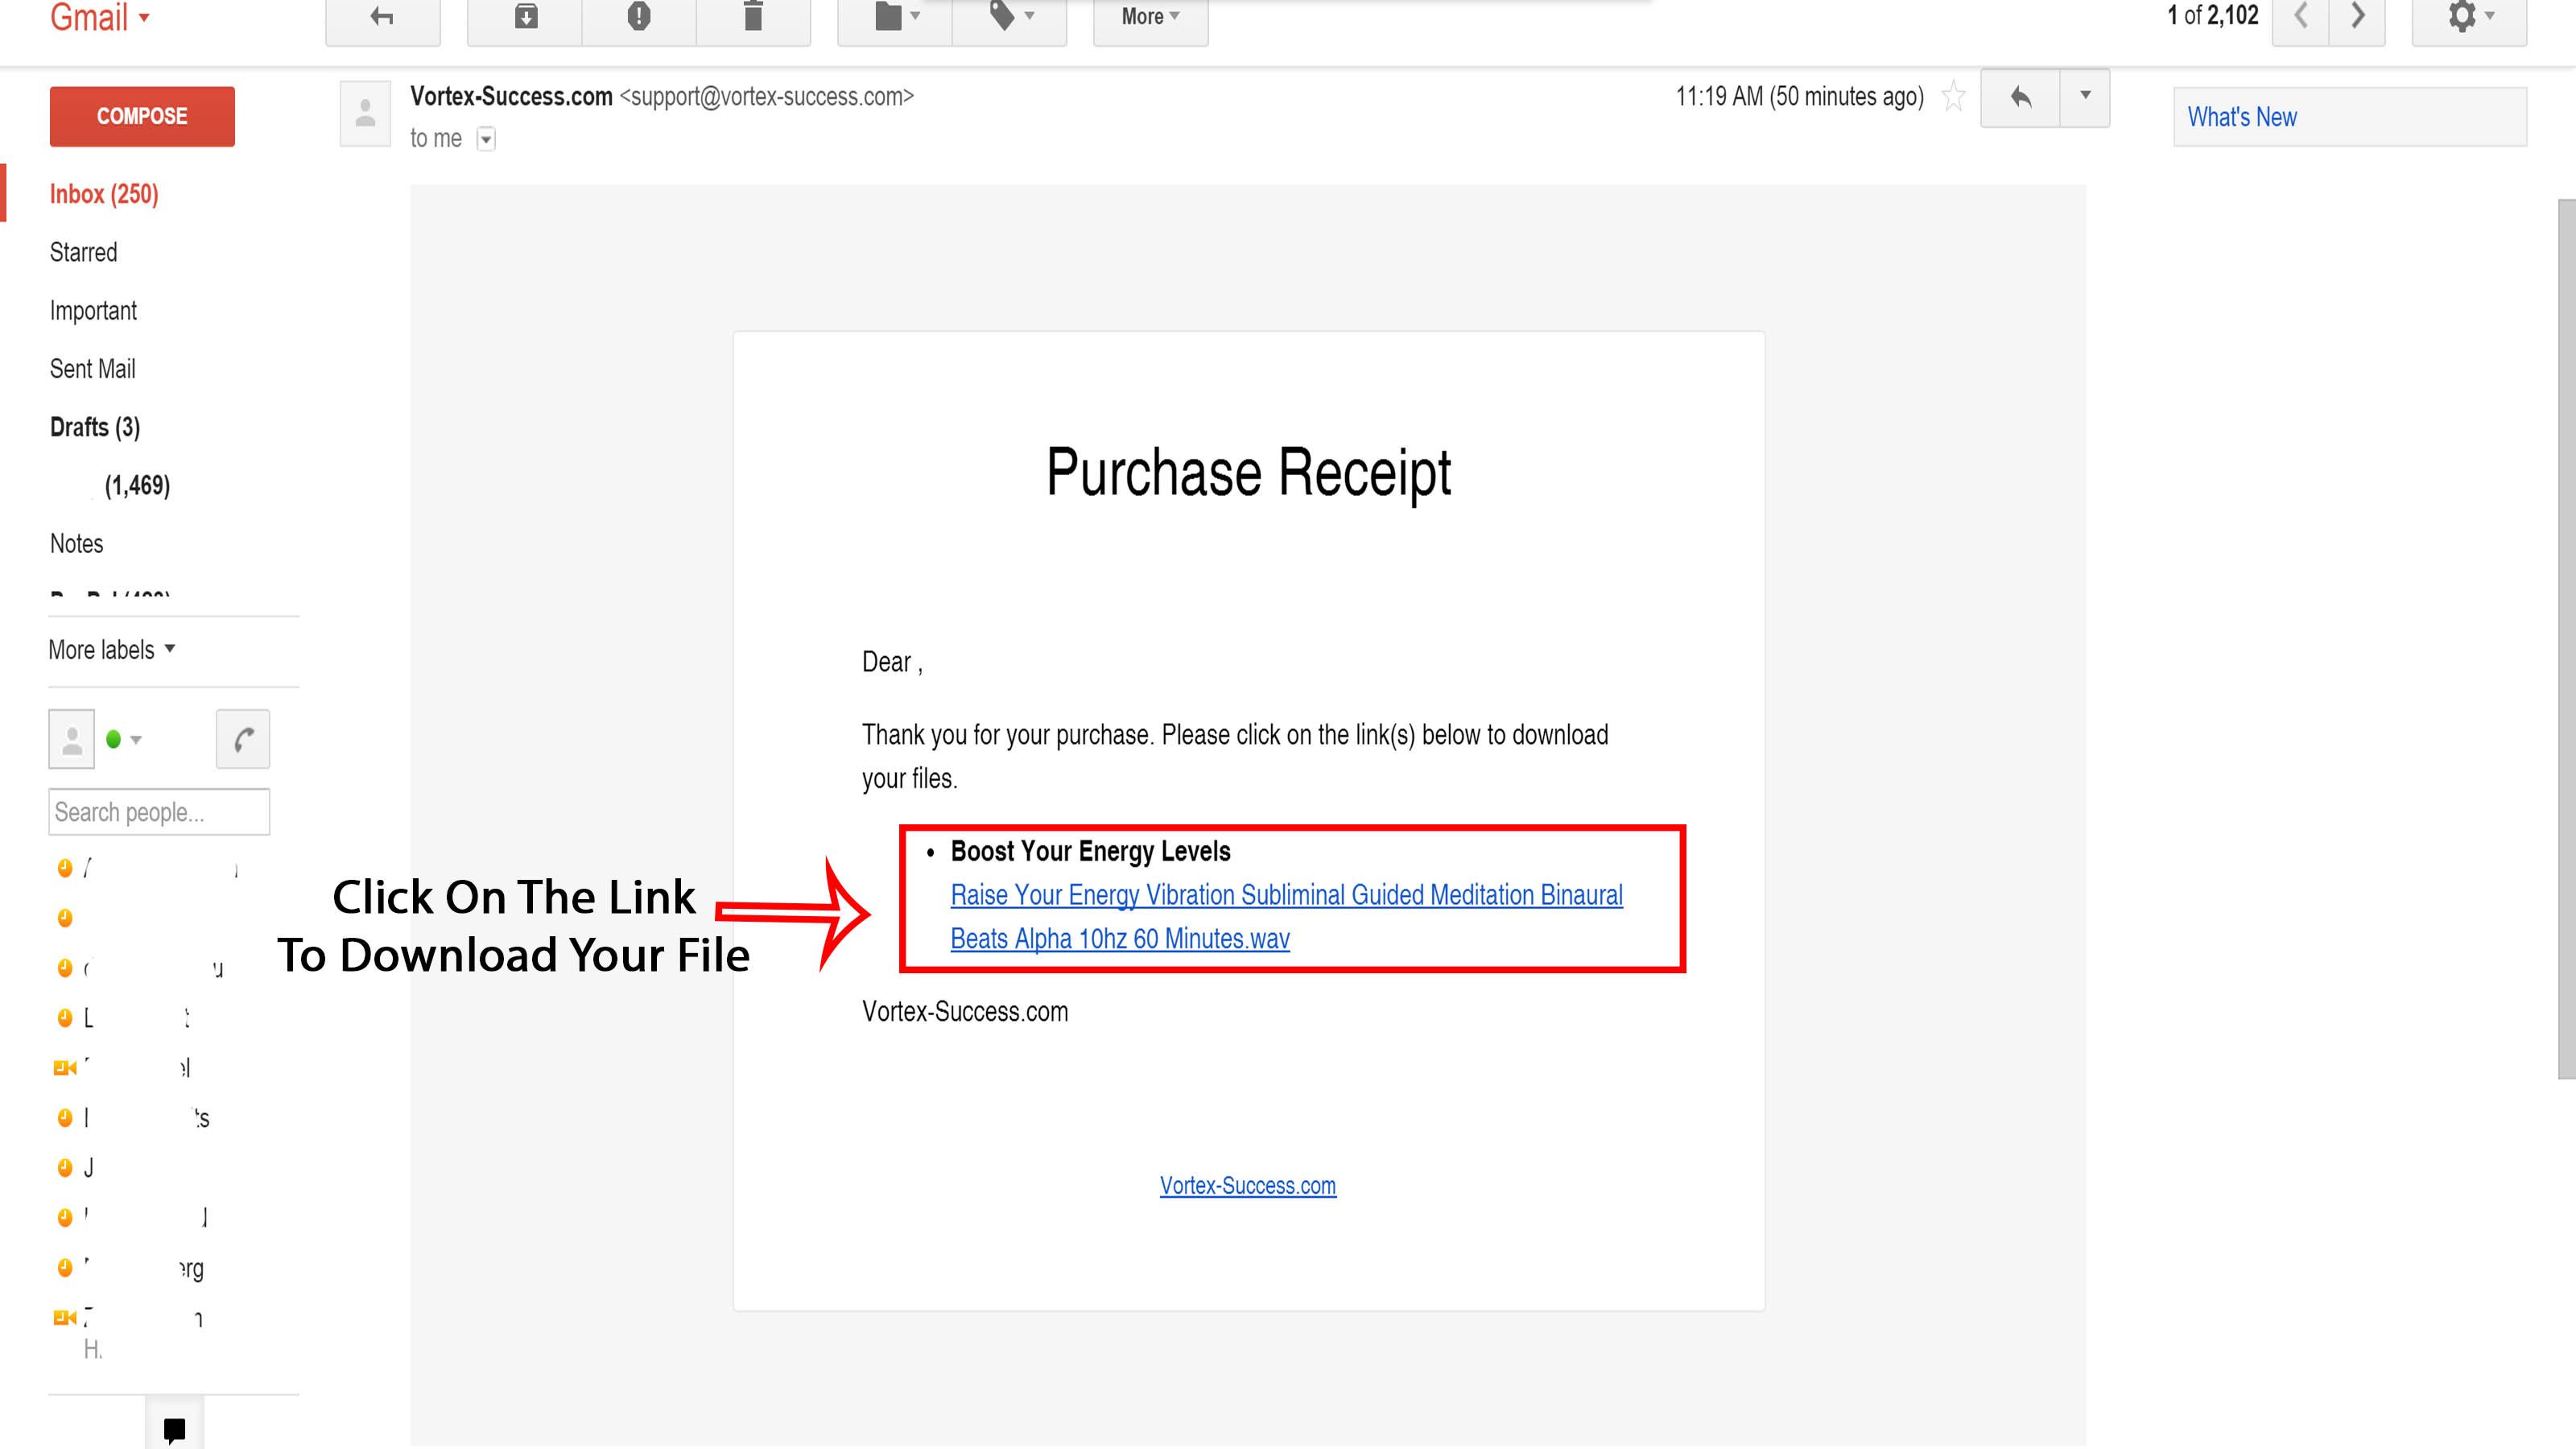Open the reply options dropdown arrow
Screen dimensions: 2576x1449
(2085, 97)
